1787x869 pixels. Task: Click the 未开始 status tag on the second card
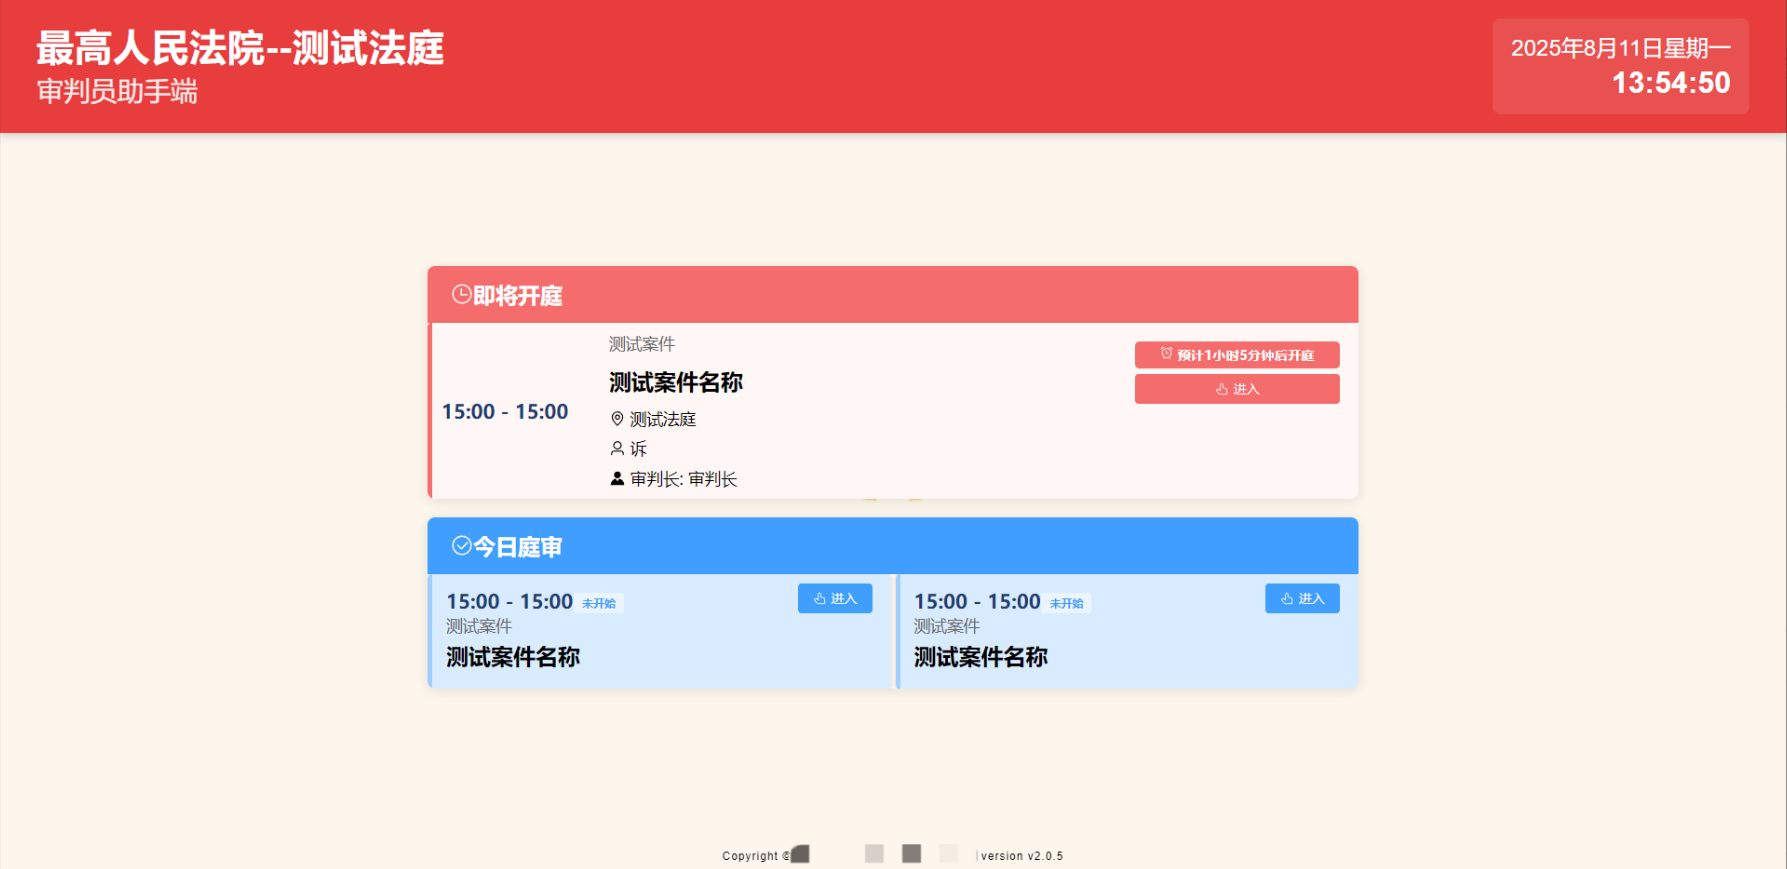click(1067, 603)
